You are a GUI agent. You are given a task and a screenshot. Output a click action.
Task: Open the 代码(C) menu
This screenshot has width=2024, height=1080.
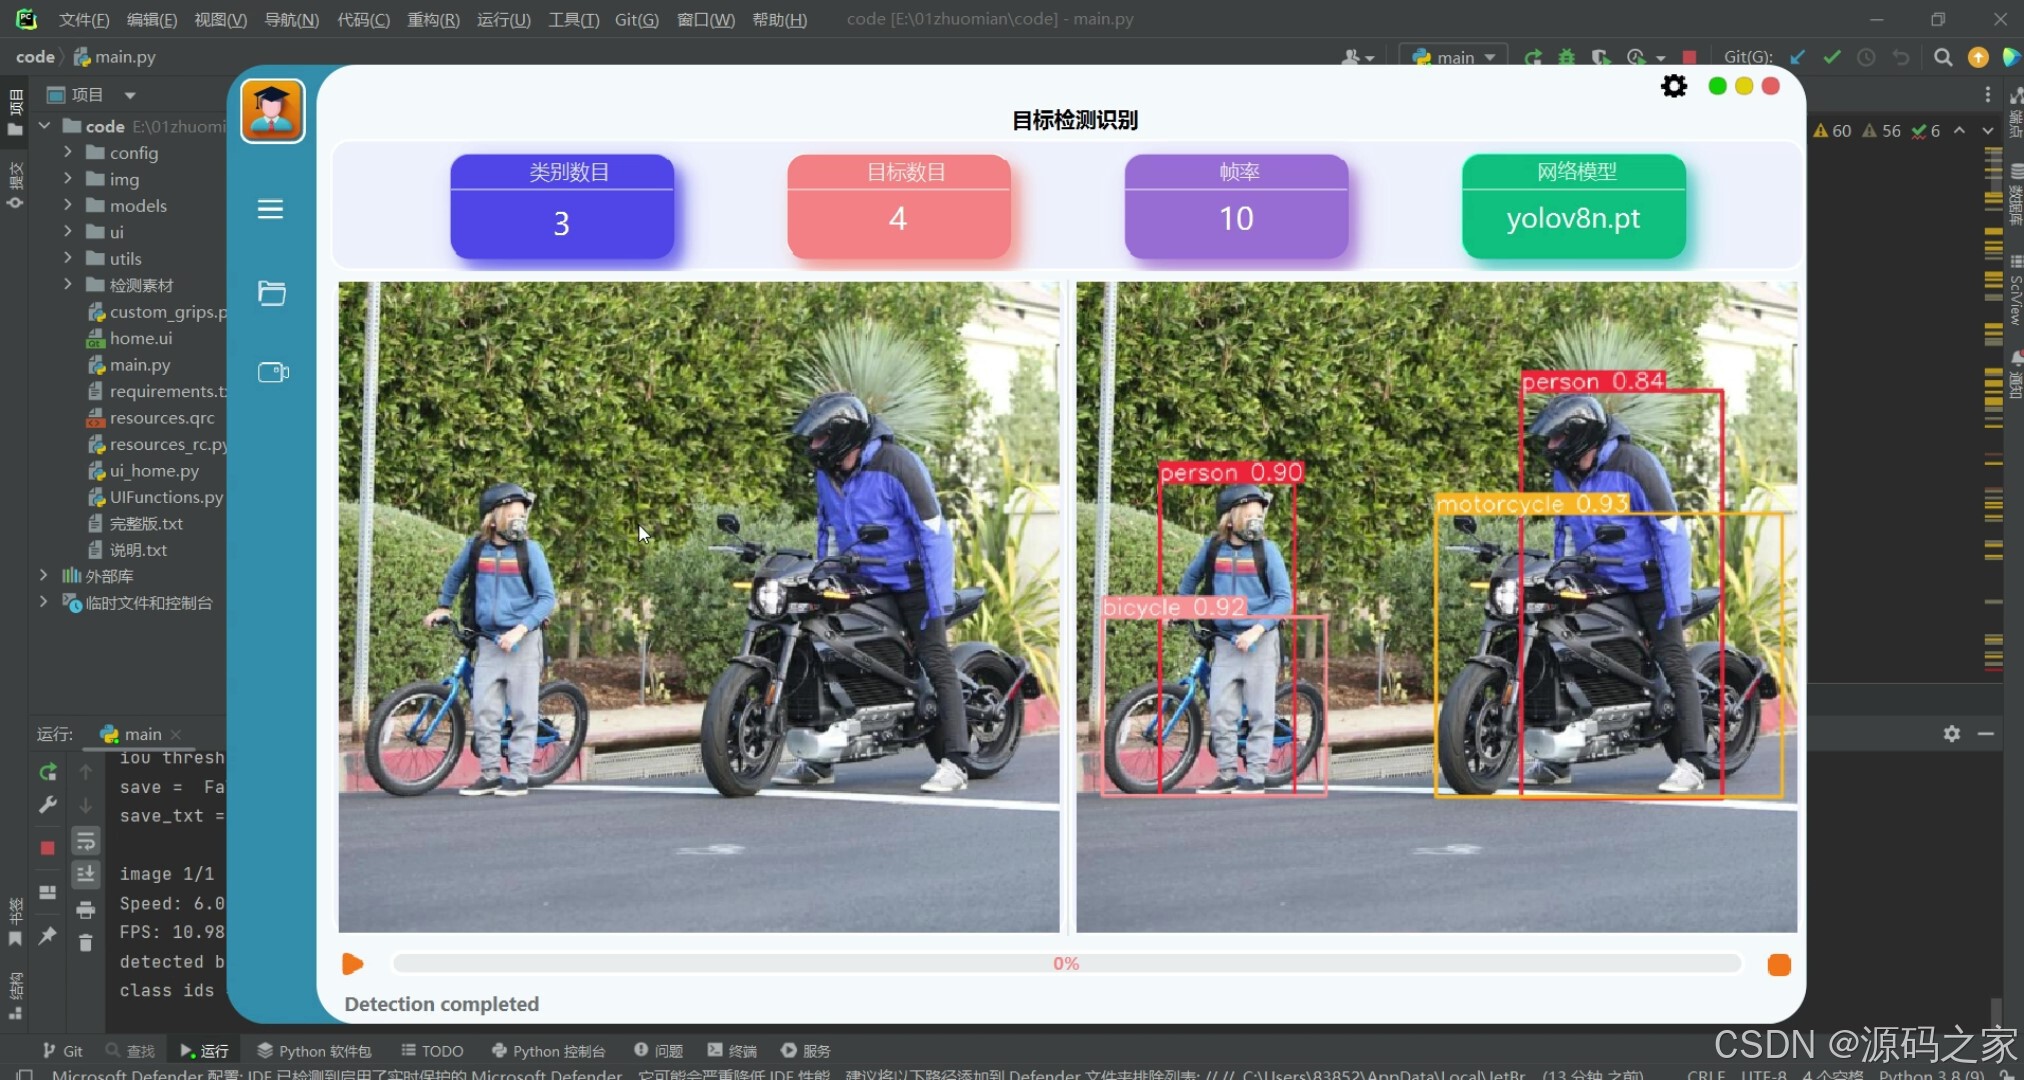click(x=363, y=19)
